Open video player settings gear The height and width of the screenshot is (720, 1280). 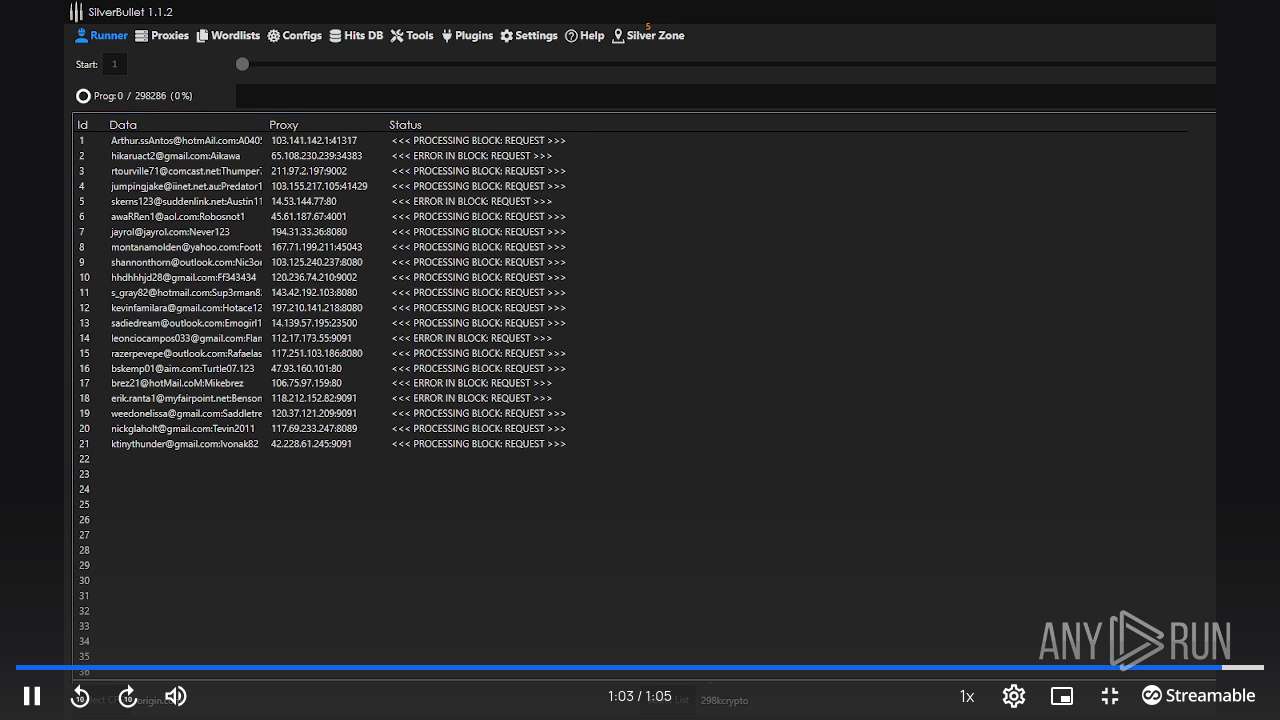pos(1014,696)
